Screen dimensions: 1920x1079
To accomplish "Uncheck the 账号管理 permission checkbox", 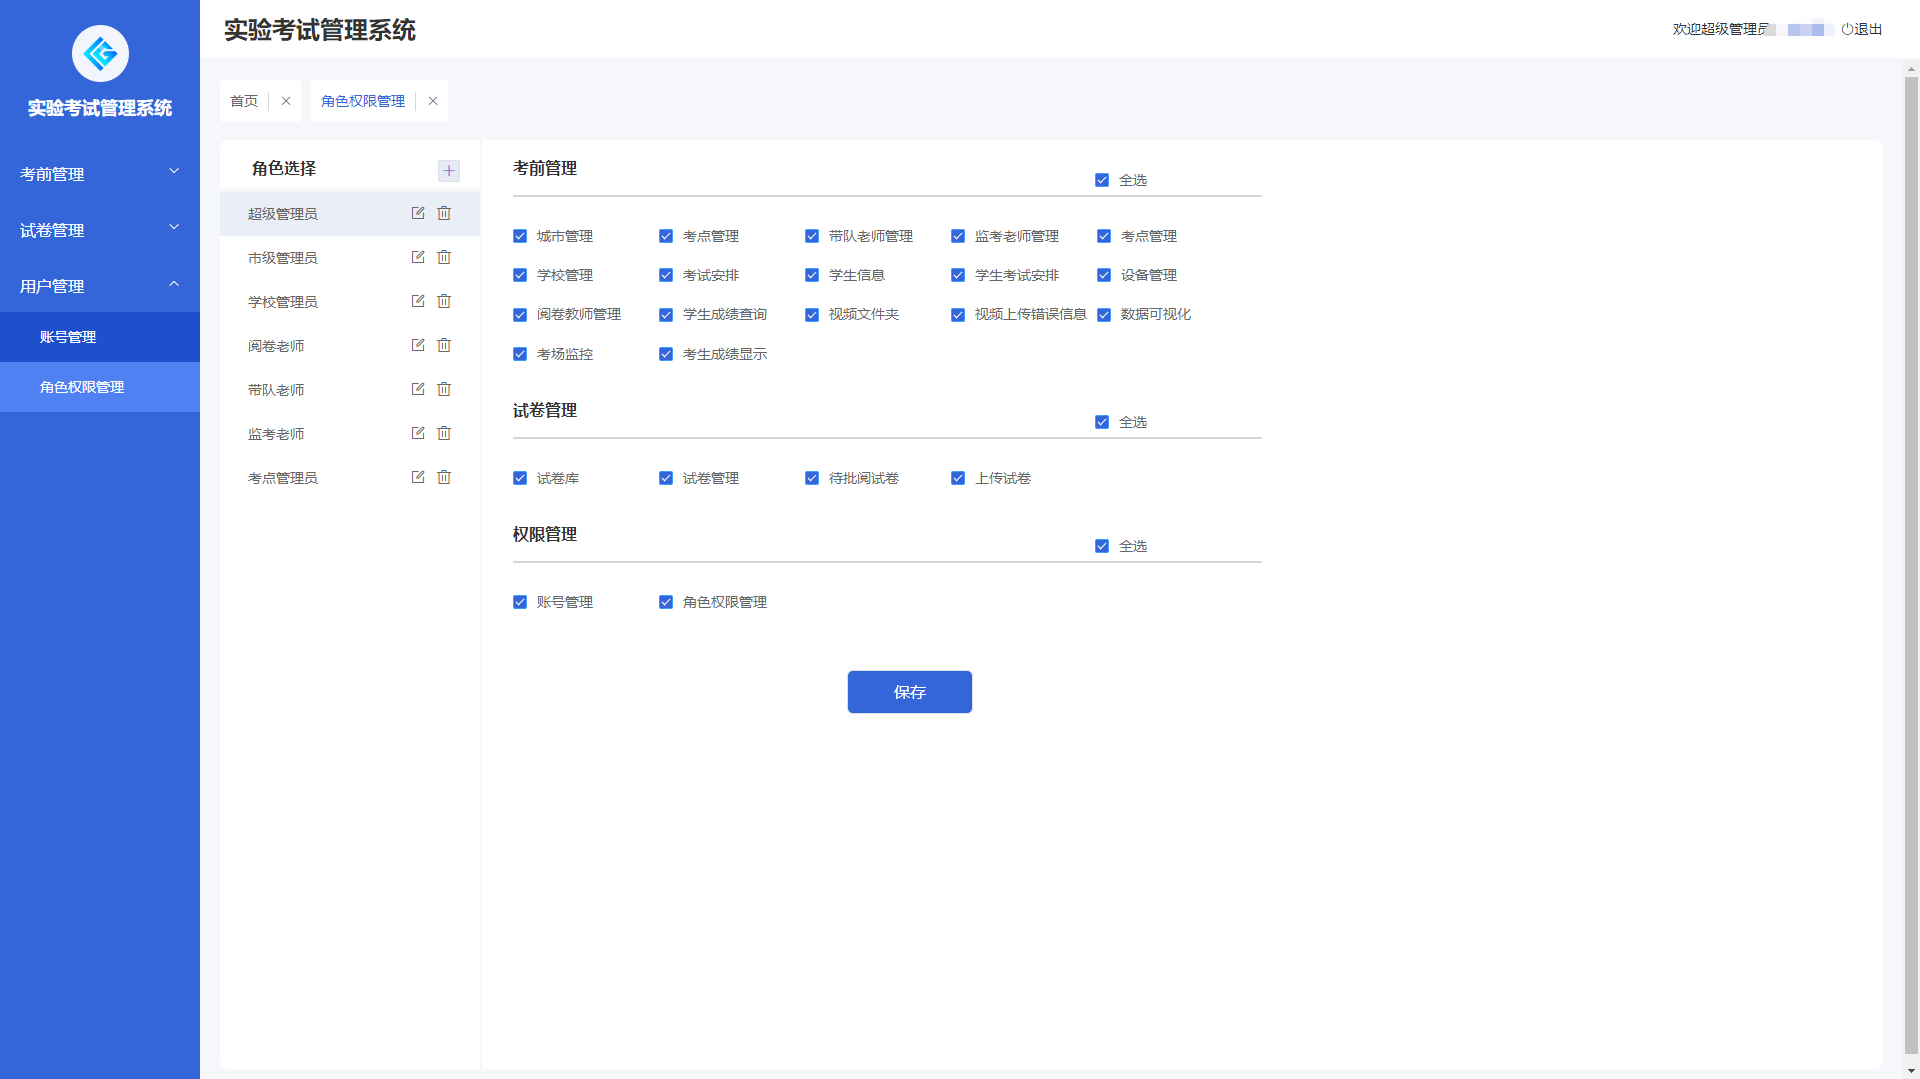I will (520, 602).
